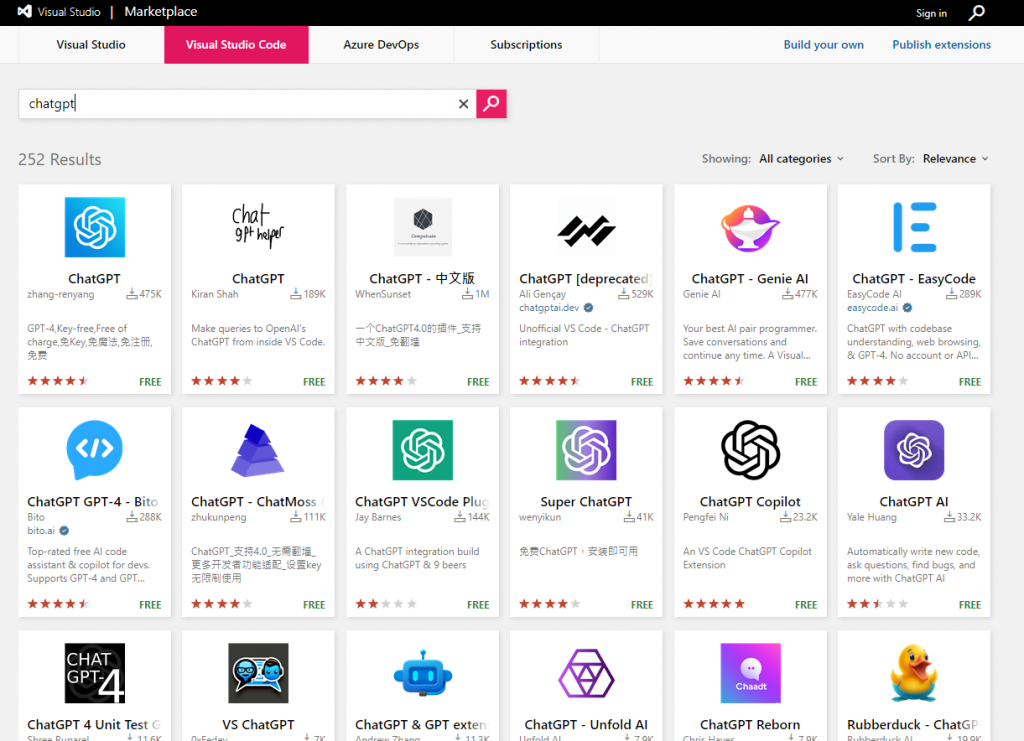1024x741 pixels.
Task: Click the ChatGPT Reborn title
Action: (x=750, y=725)
